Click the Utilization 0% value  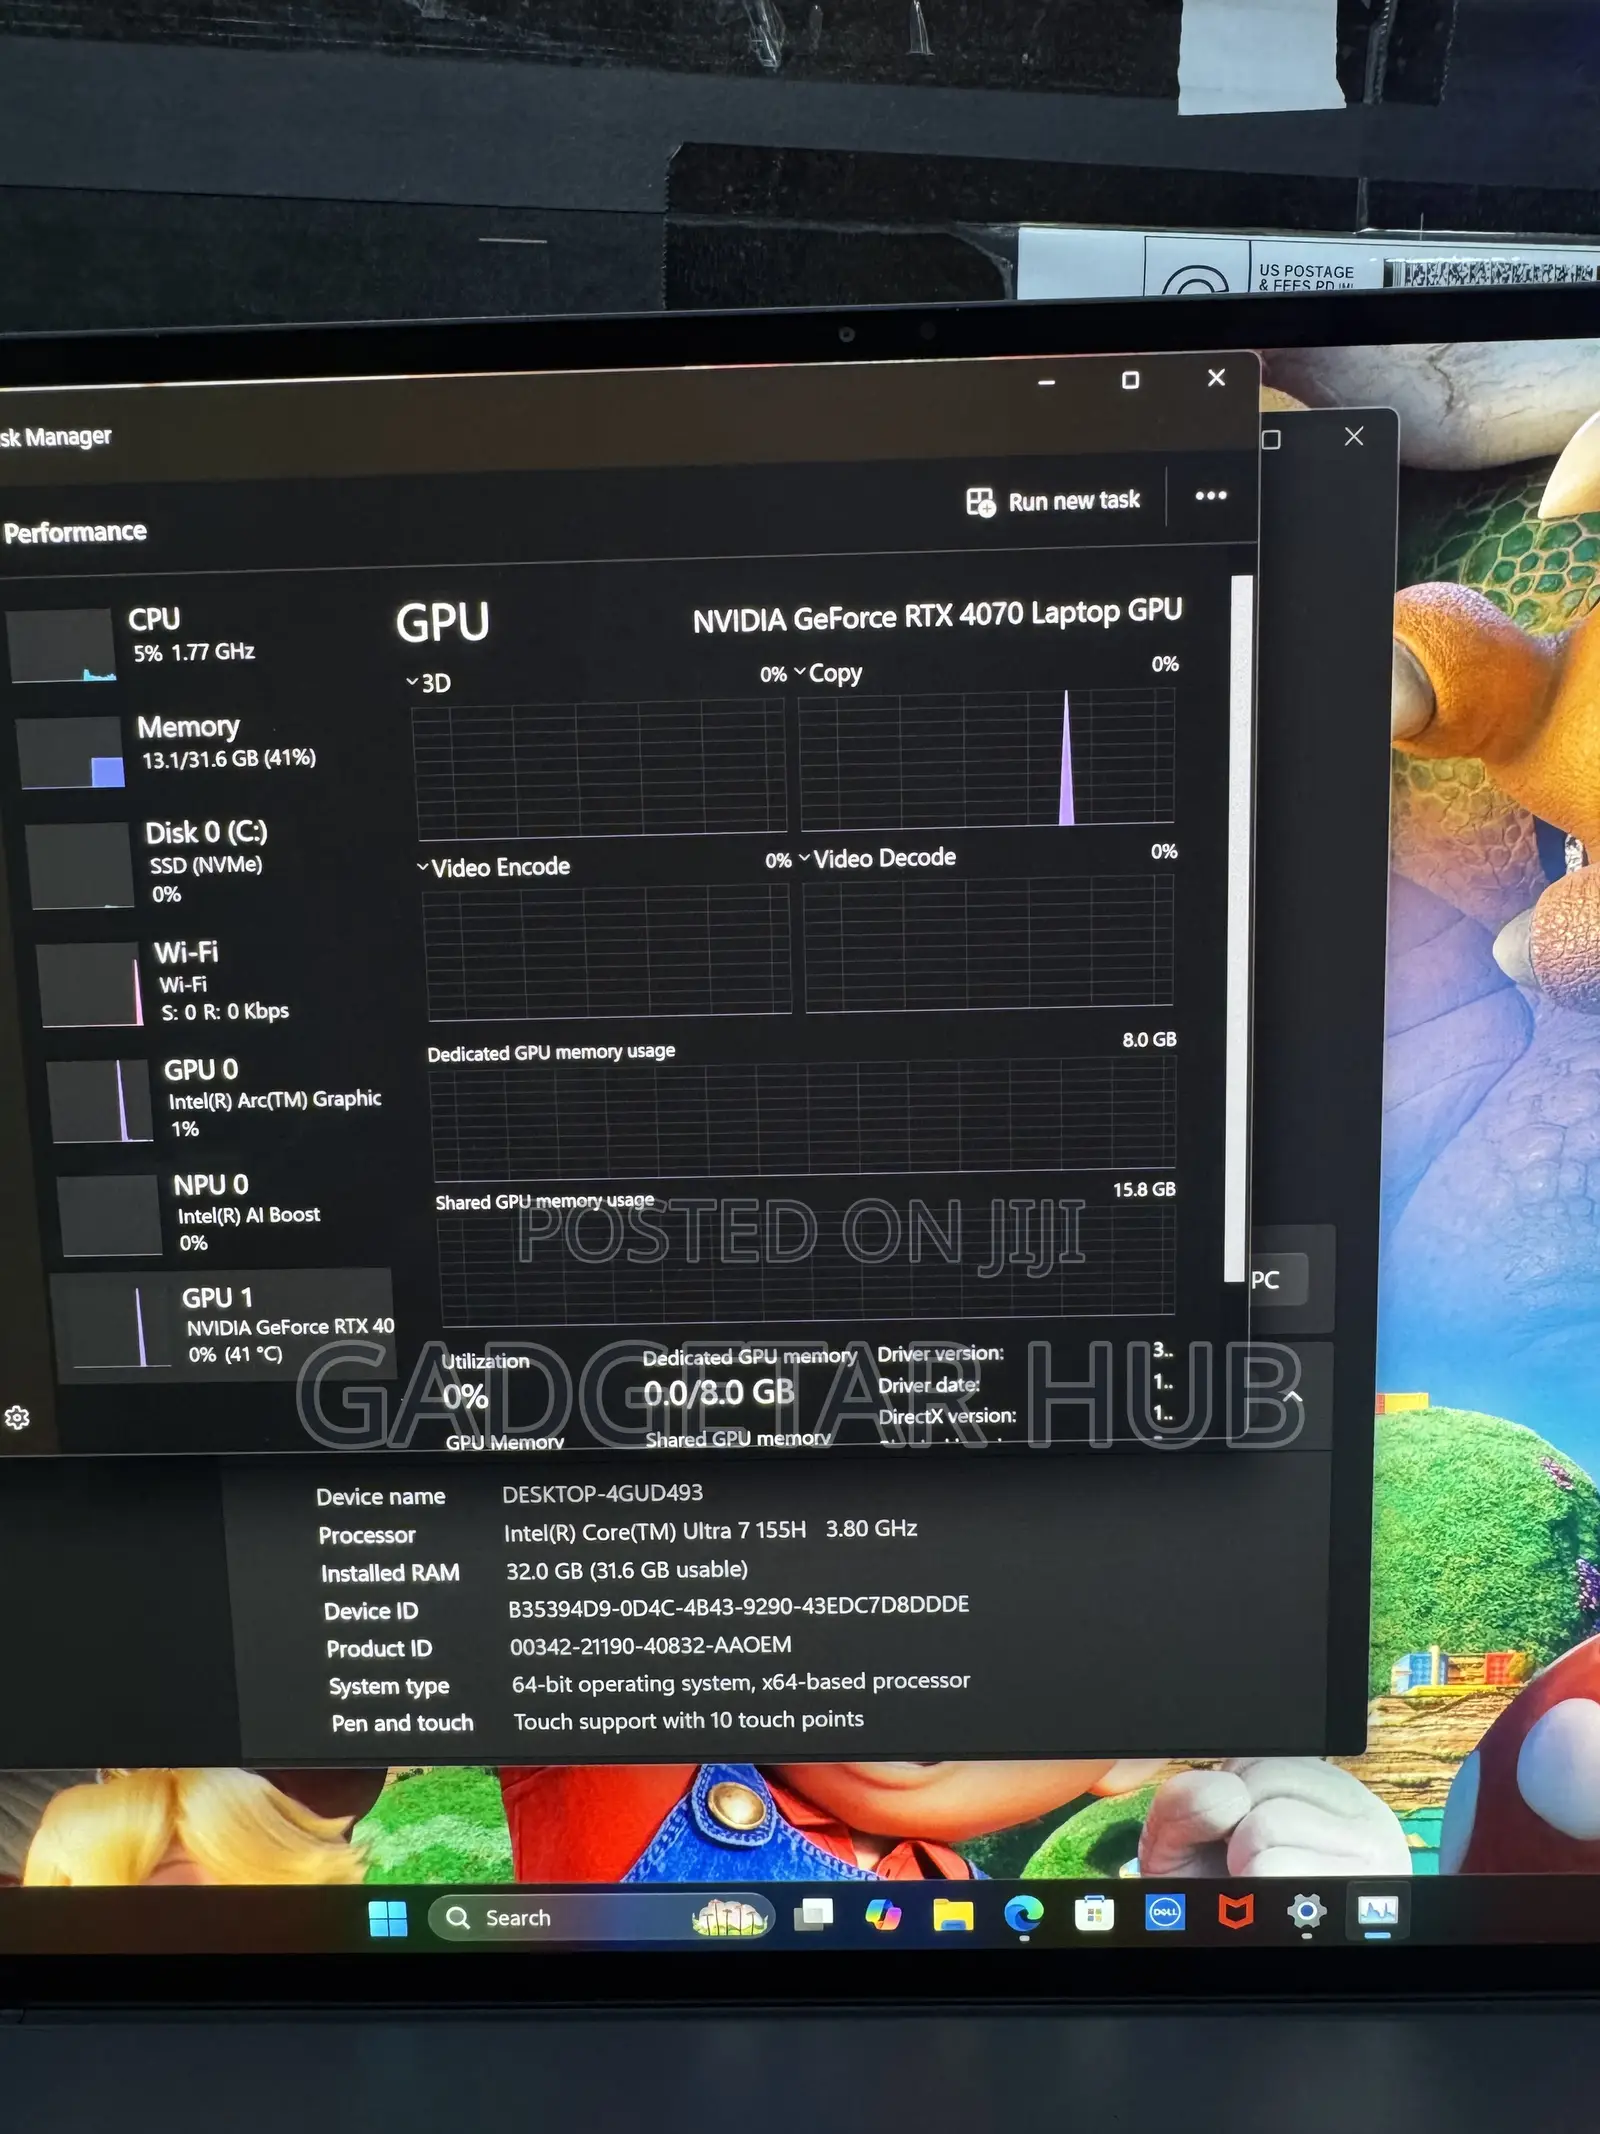(x=465, y=1396)
